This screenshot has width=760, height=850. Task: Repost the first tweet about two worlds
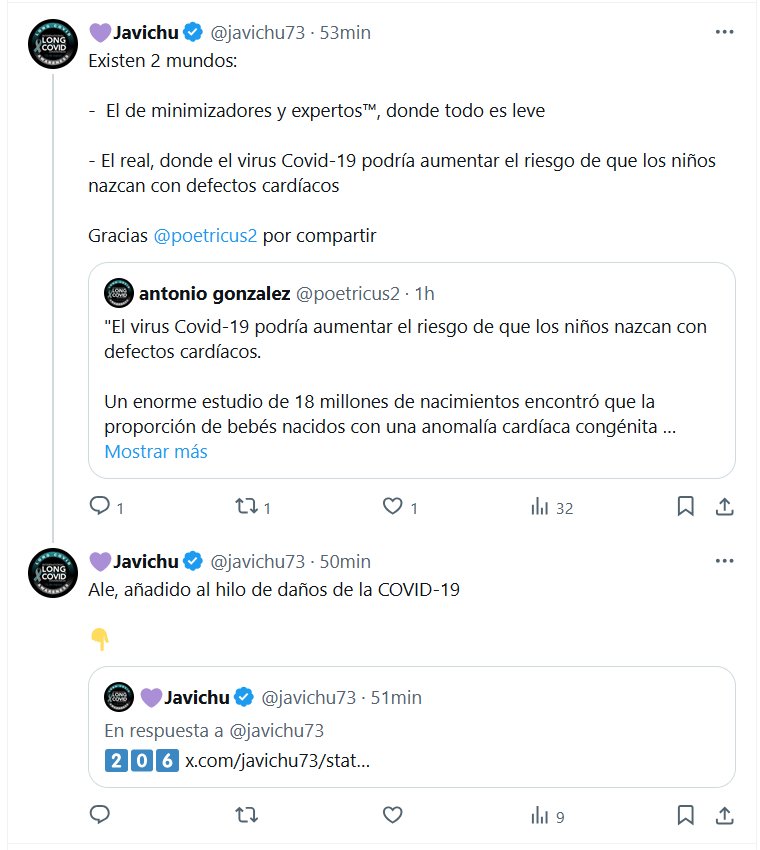coord(245,507)
